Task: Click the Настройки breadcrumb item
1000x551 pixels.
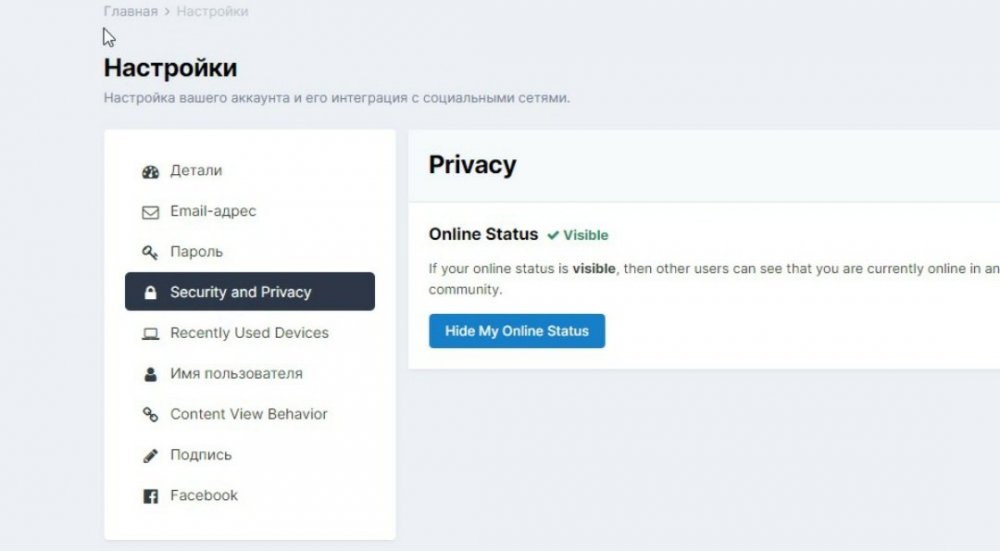Action: [x=213, y=12]
